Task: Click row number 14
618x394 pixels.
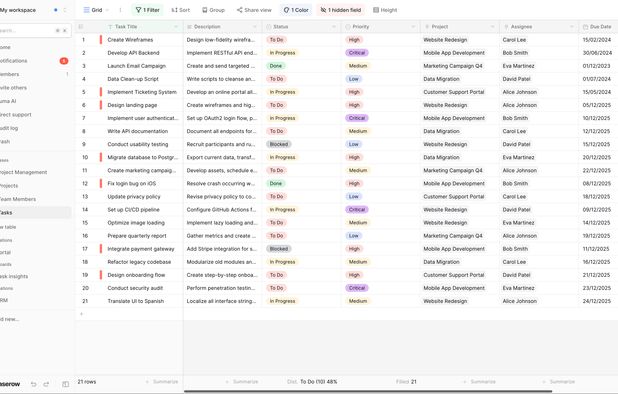Action: click(85, 210)
